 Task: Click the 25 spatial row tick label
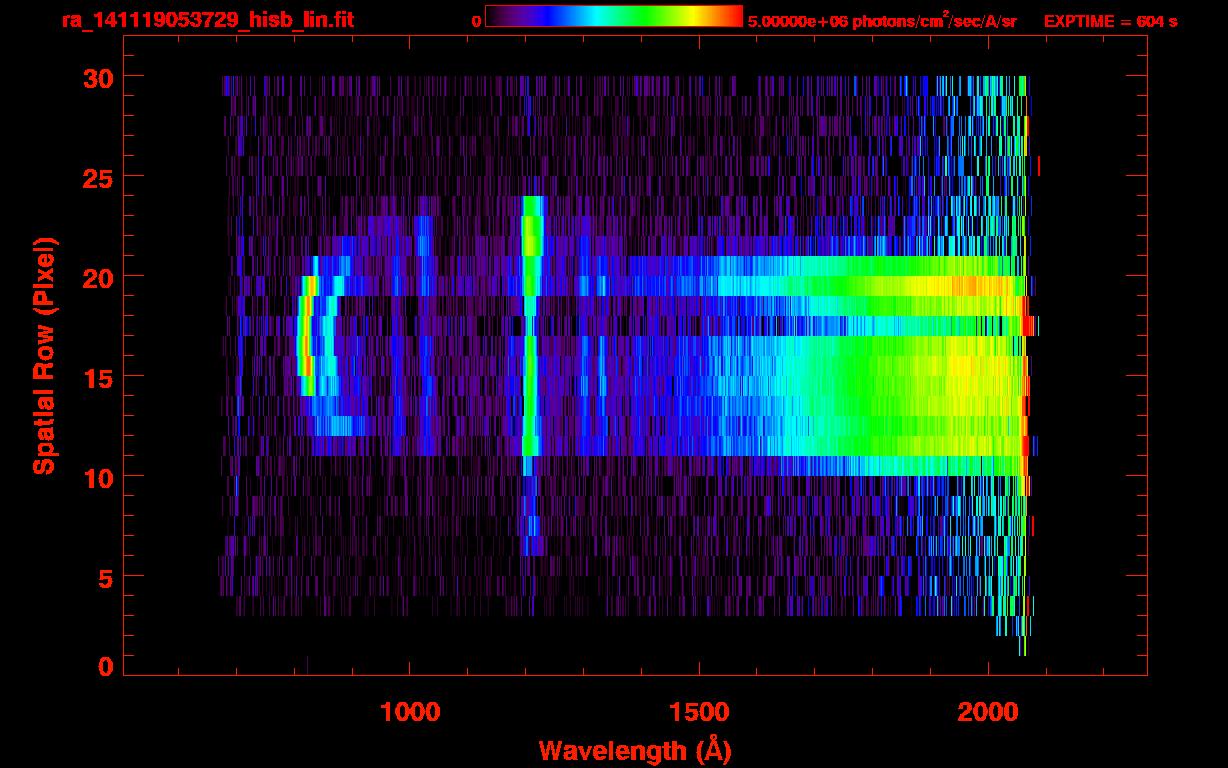98,177
